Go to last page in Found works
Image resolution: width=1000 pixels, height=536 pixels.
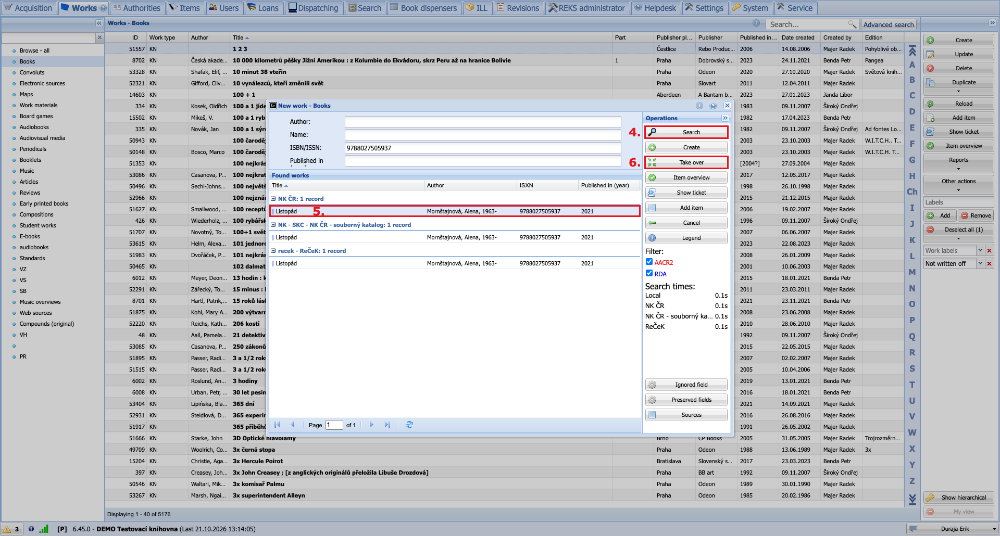[x=387, y=425]
